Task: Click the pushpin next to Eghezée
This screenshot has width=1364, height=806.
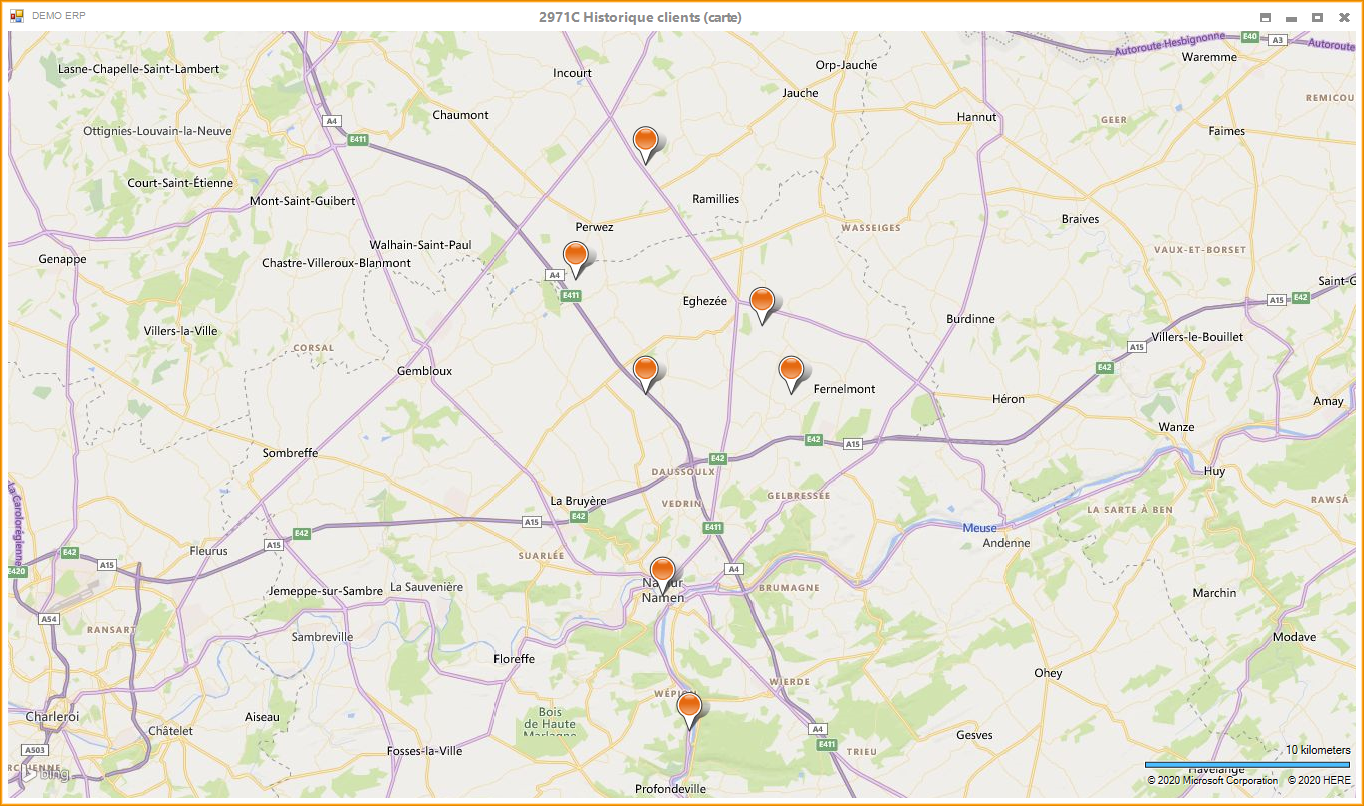Action: pos(762,302)
